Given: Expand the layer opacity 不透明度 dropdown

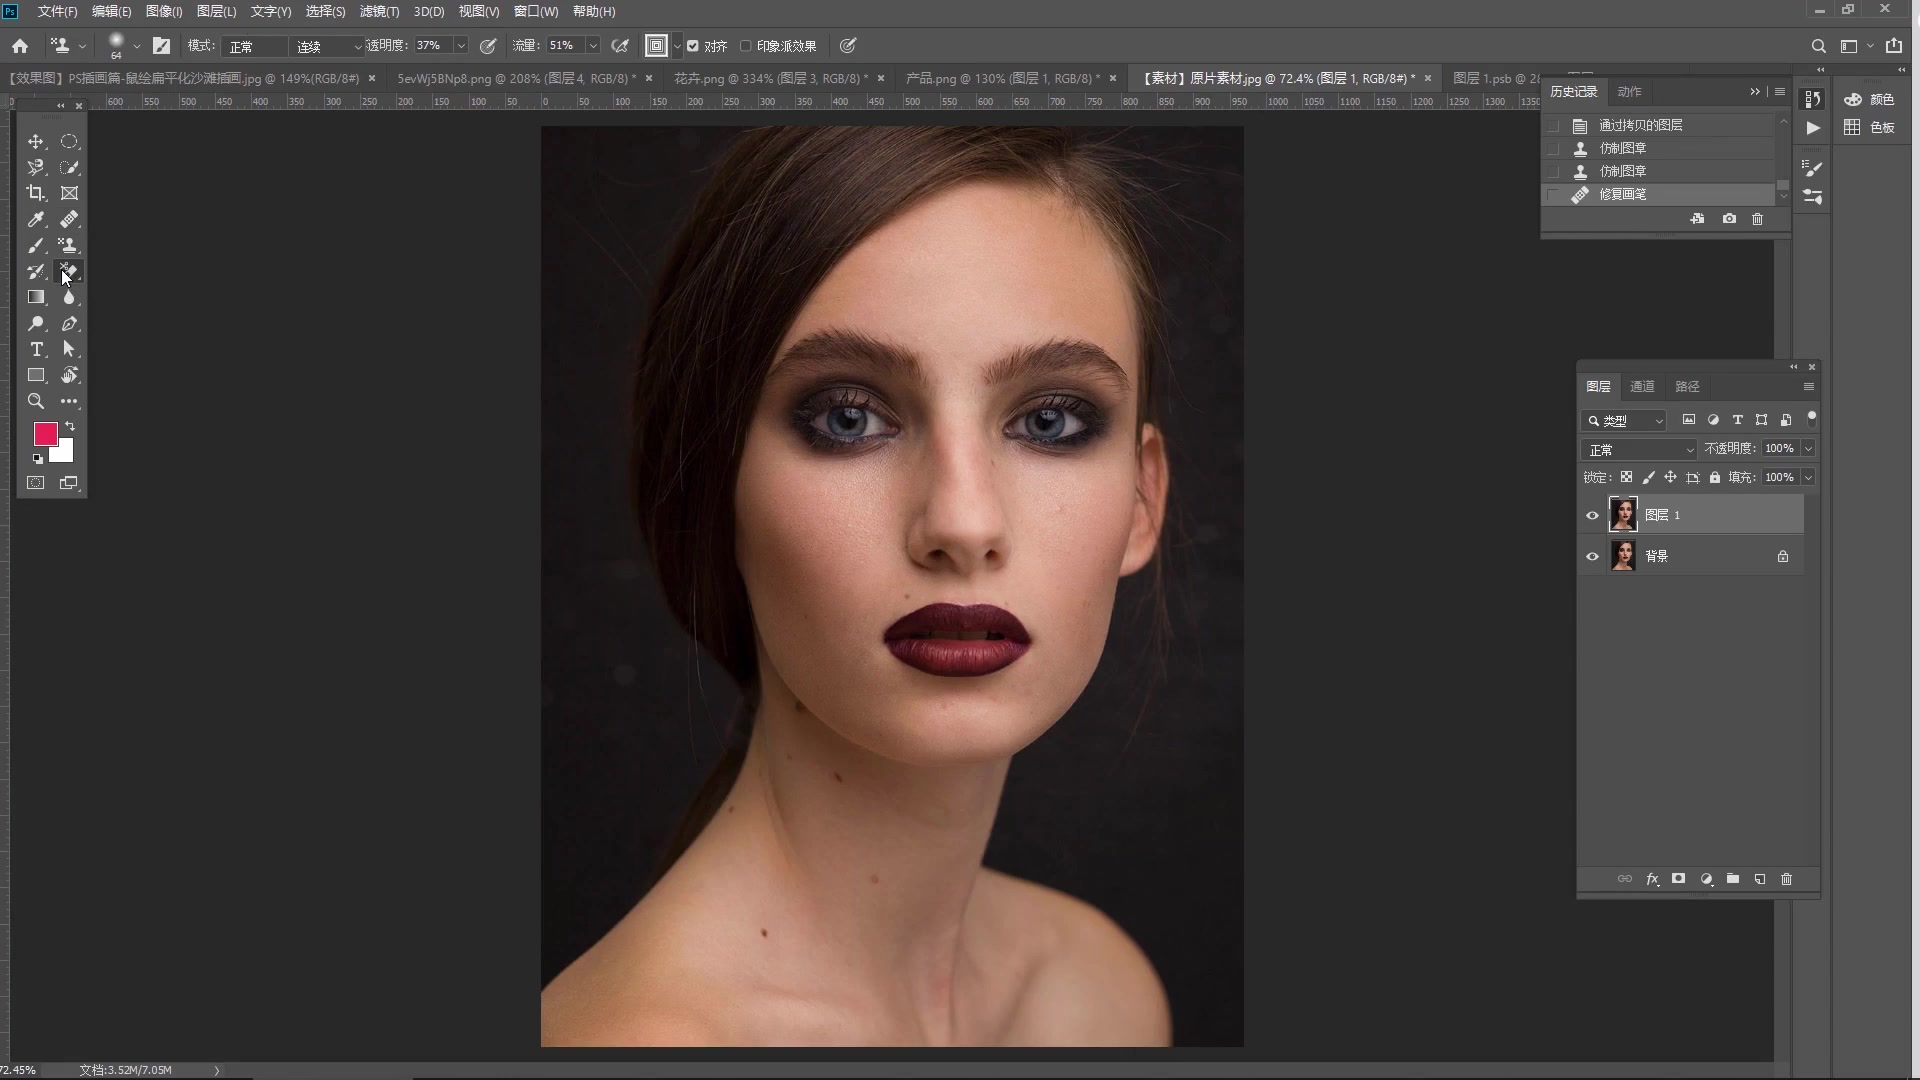Looking at the screenshot, I should pos(1808,449).
